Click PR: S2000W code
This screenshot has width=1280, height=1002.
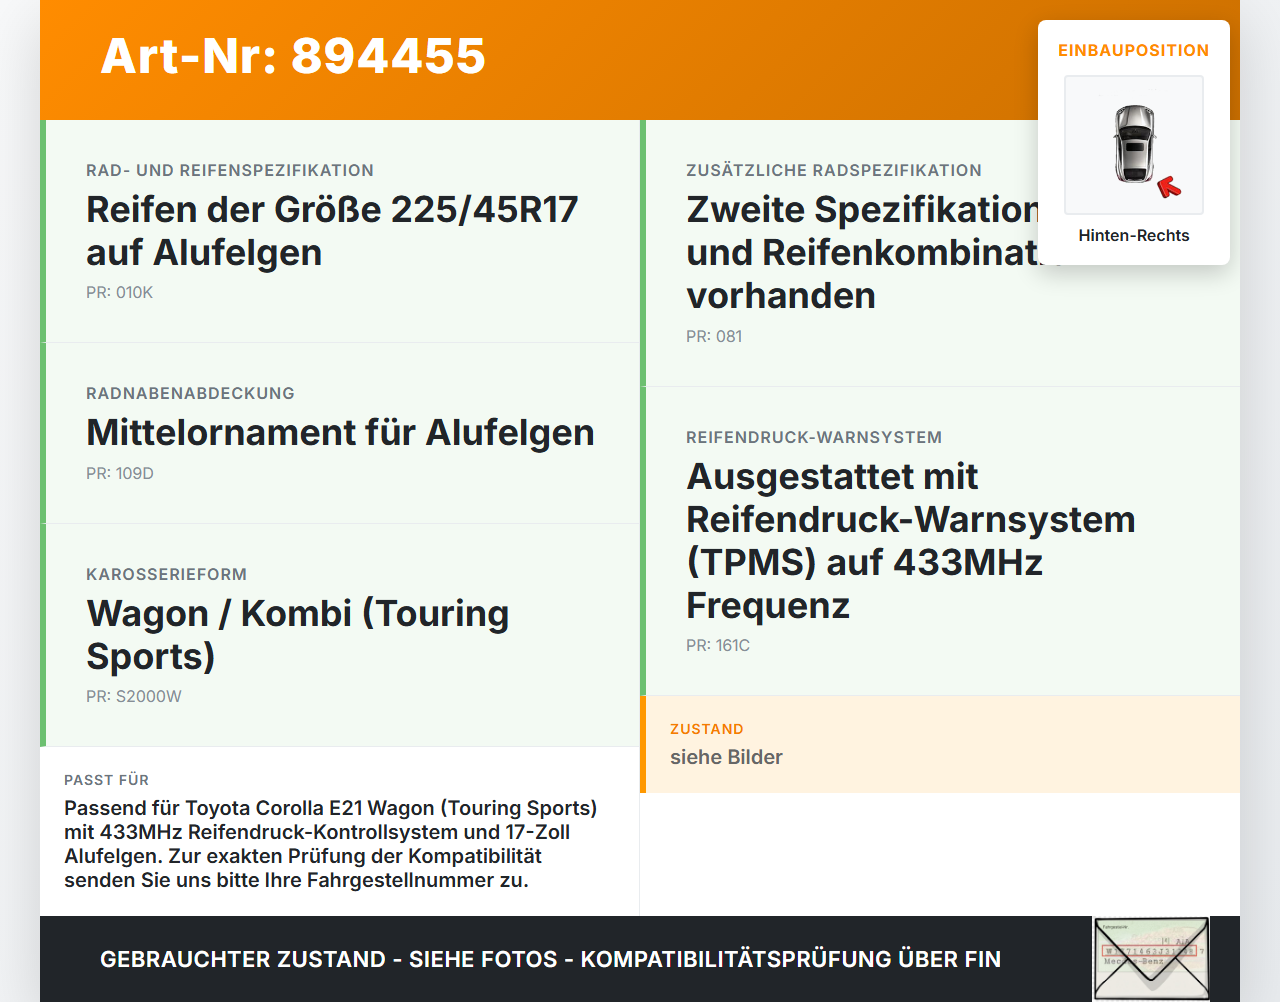point(134,697)
